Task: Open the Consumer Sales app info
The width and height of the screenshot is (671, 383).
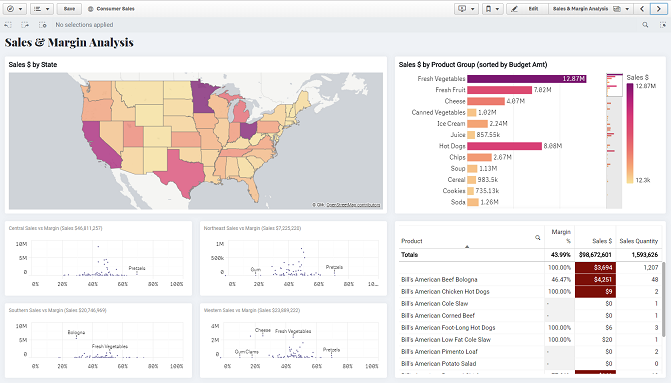Action: coord(111,9)
